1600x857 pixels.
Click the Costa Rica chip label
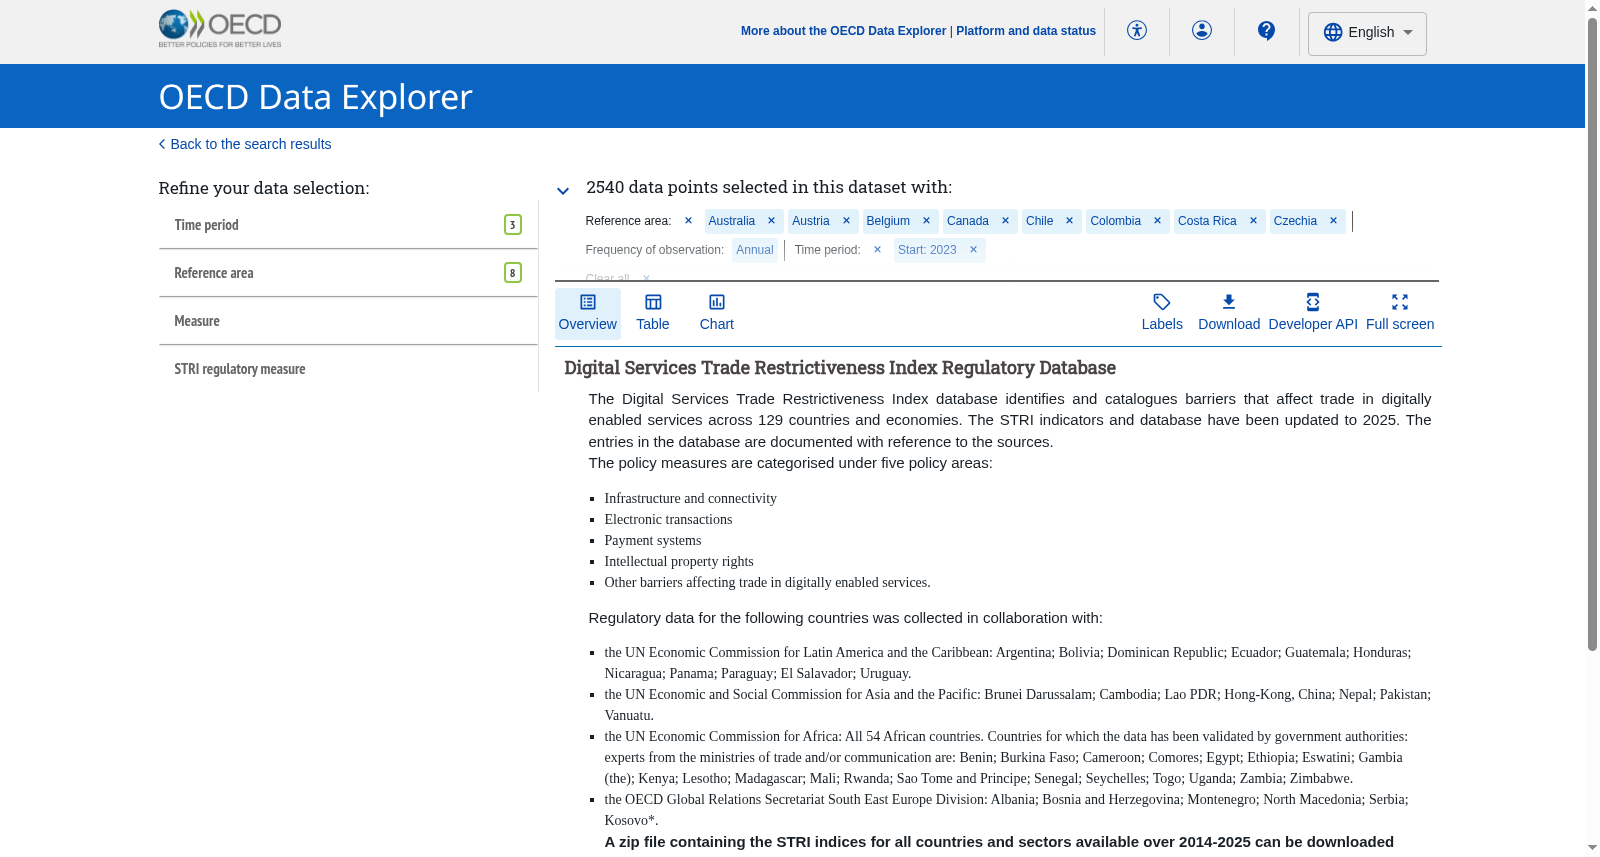click(1207, 221)
